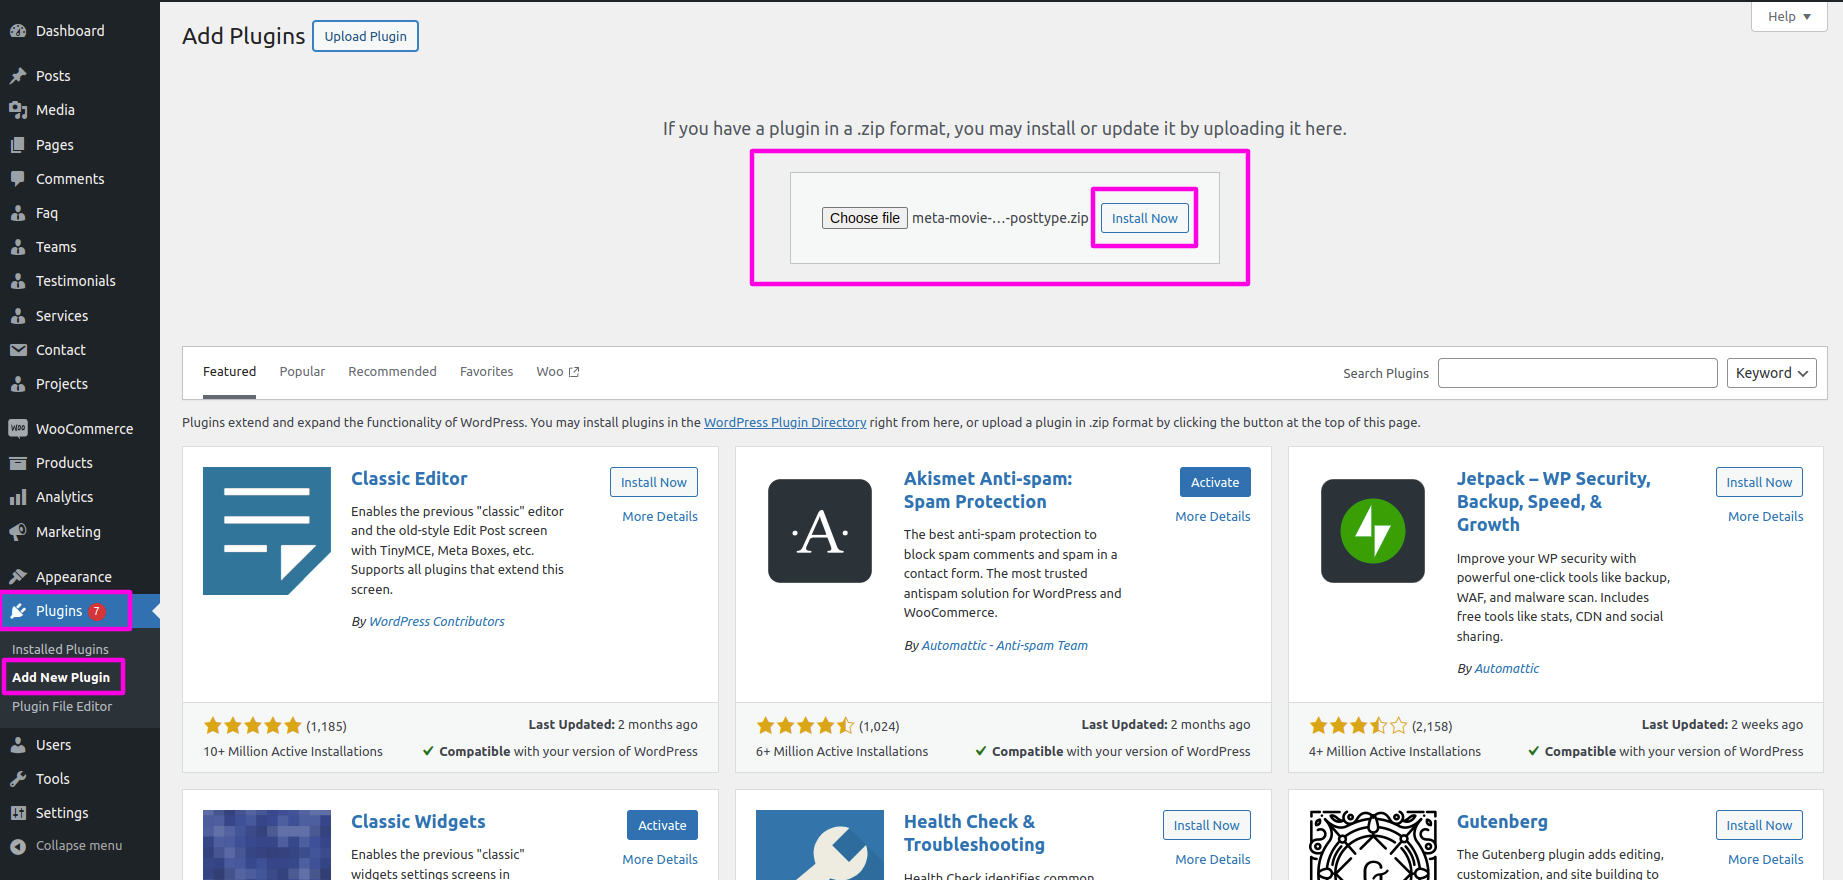Image resolution: width=1843 pixels, height=880 pixels.
Task: Open the Add New Plugin submenu item
Action: 61,677
